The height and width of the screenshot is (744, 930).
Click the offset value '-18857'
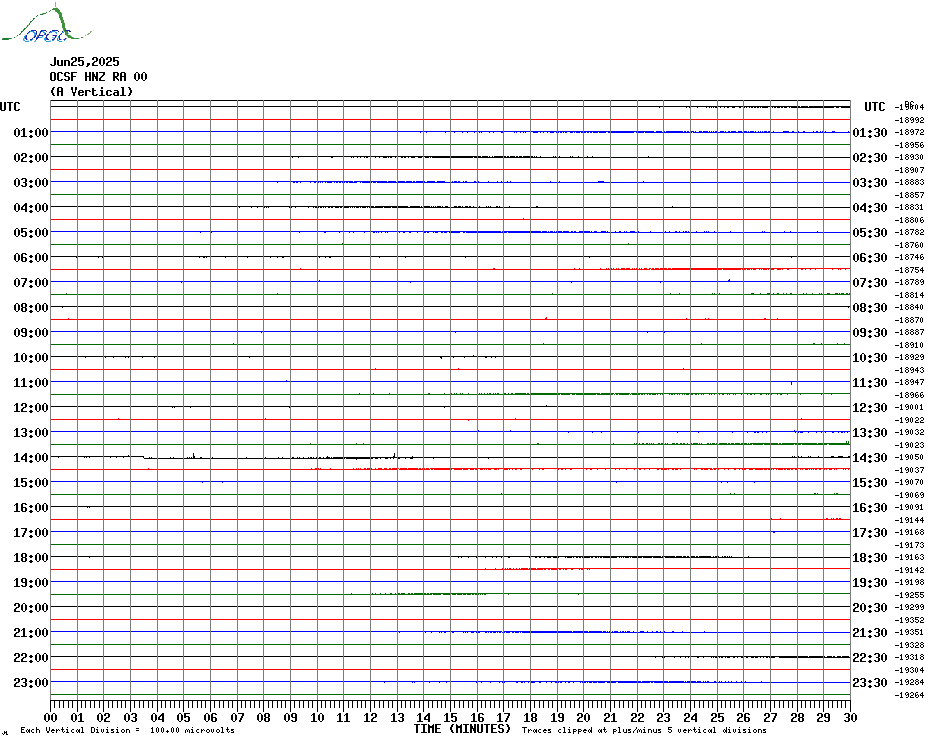(909, 195)
